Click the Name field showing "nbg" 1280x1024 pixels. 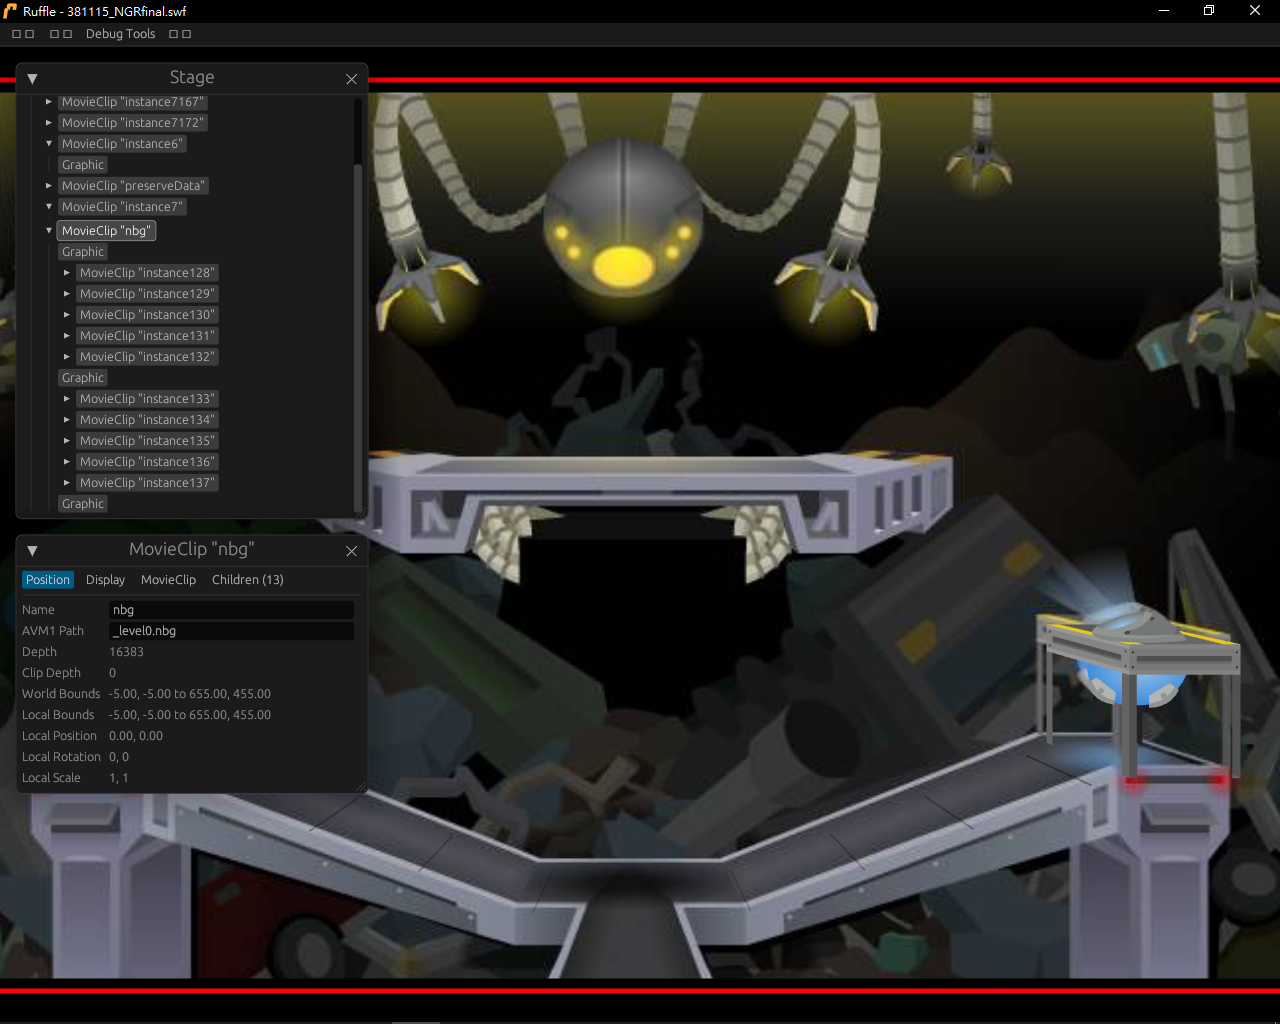click(231, 609)
